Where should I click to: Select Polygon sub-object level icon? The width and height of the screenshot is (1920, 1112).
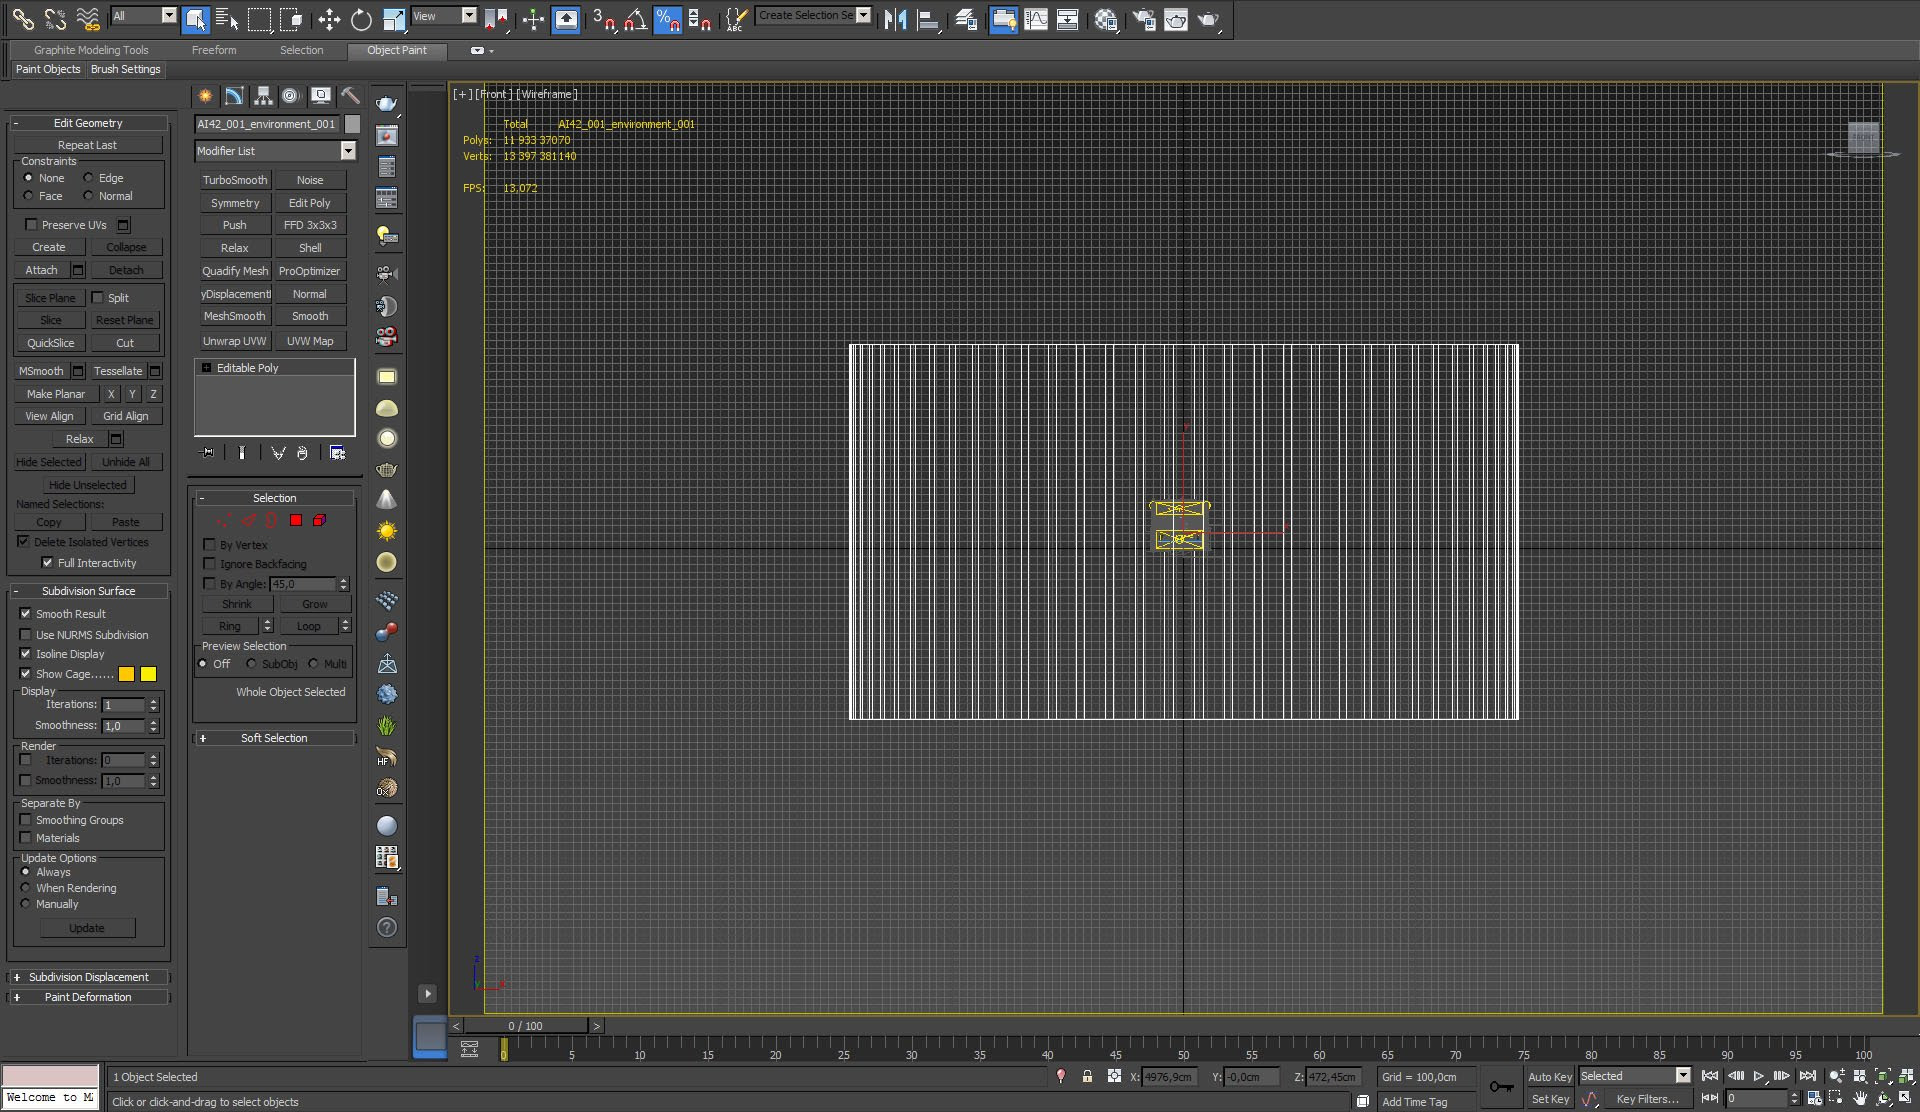296,520
